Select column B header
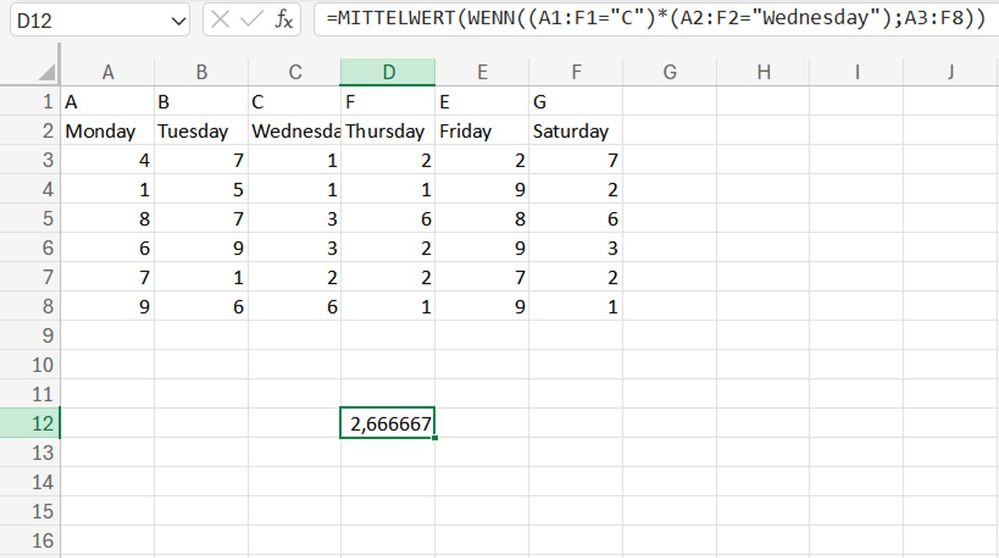The width and height of the screenshot is (999, 558). [x=201, y=72]
